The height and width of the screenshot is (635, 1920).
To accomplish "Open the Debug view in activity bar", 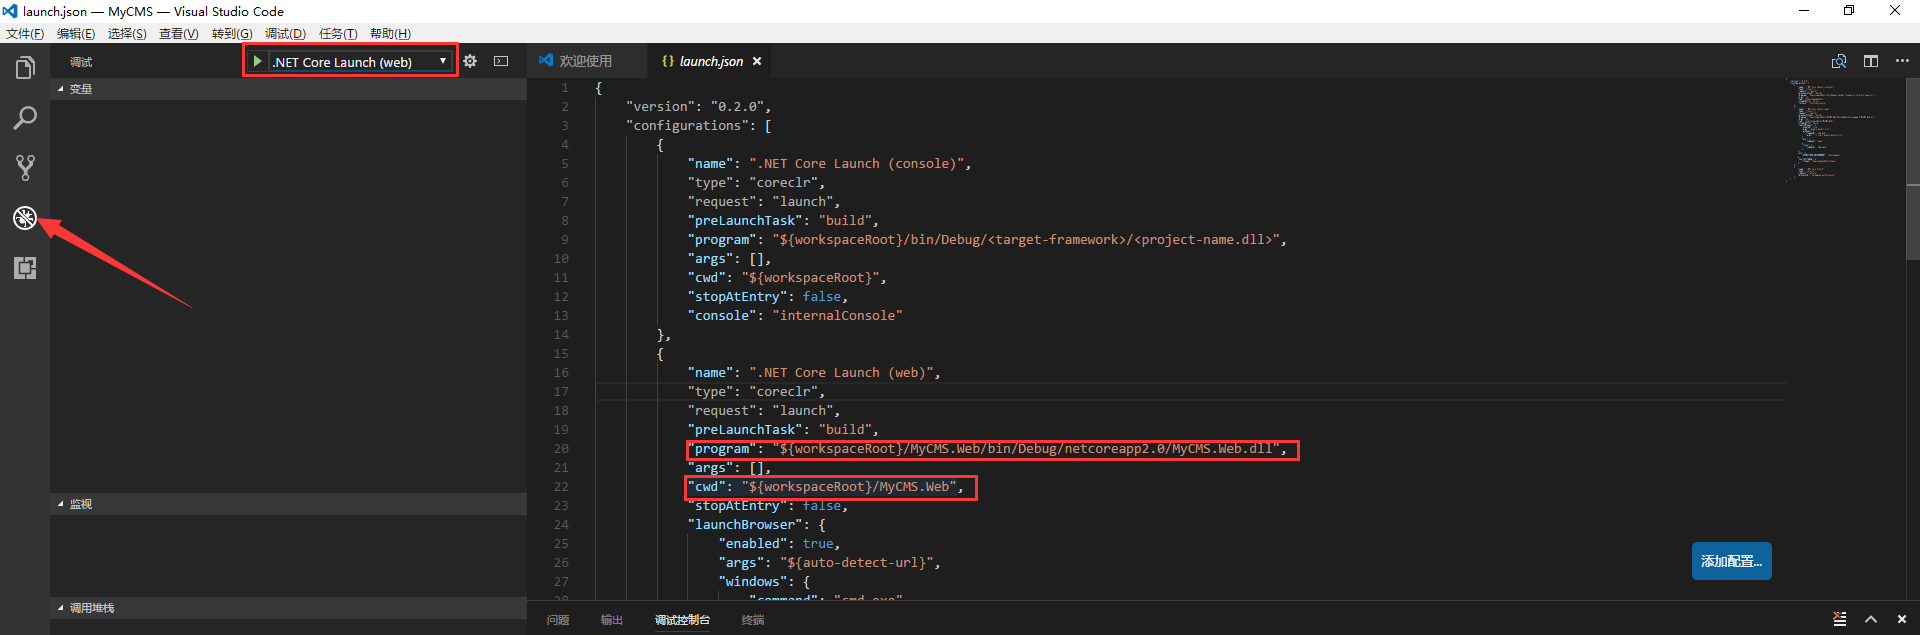I will pos(25,218).
